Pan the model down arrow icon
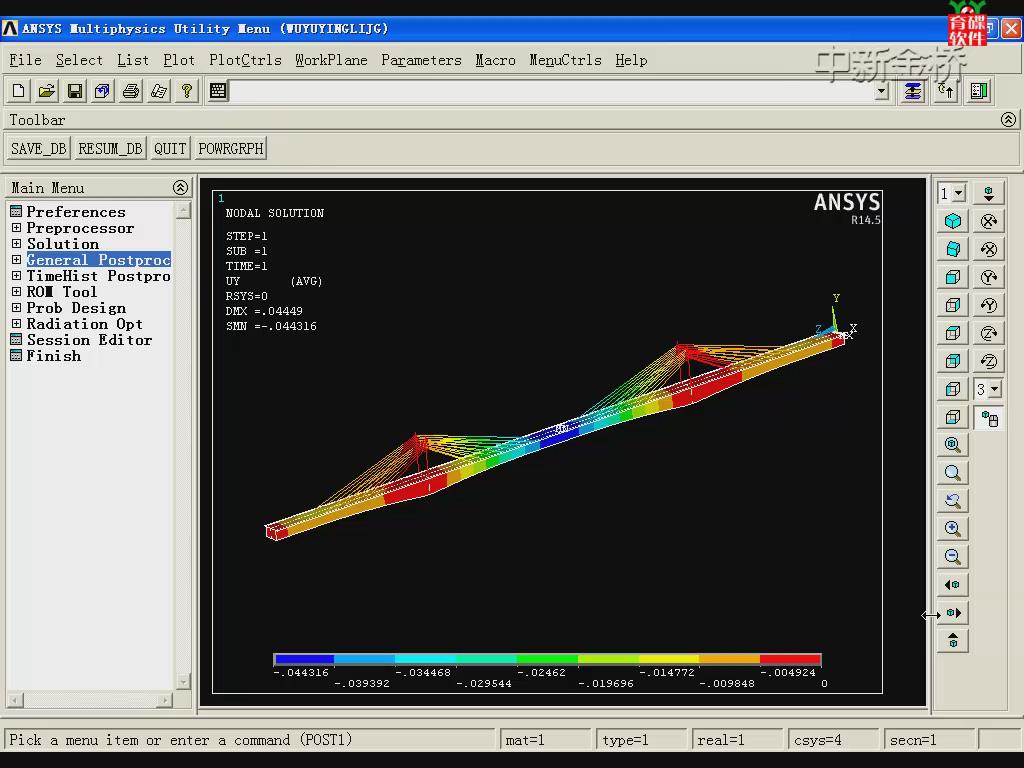The image size is (1024, 768). 988,193
